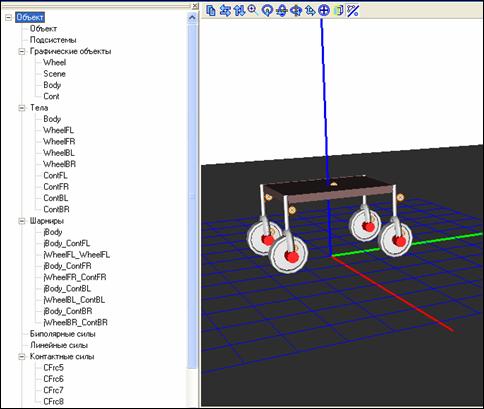Screen dimensions: 484x409
Task: Click the percent-style icon at toolbar end
Action: pyautogui.click(x=353, y=10)
